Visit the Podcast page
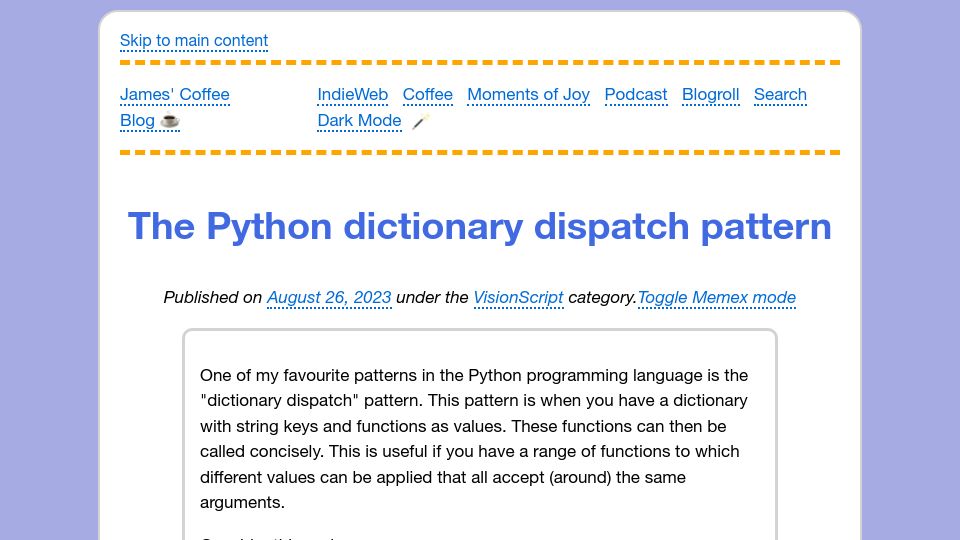The image size is (960, 540). (636, 94)
